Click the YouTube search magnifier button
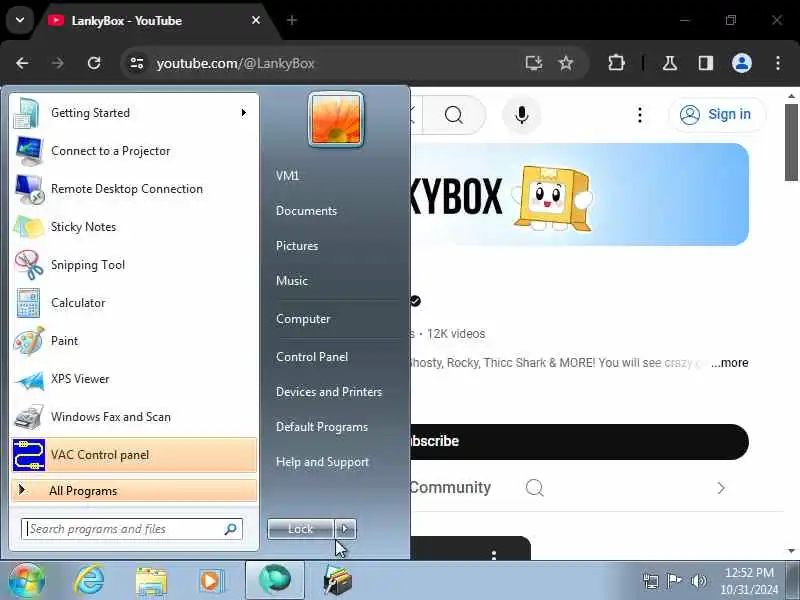 454,115
